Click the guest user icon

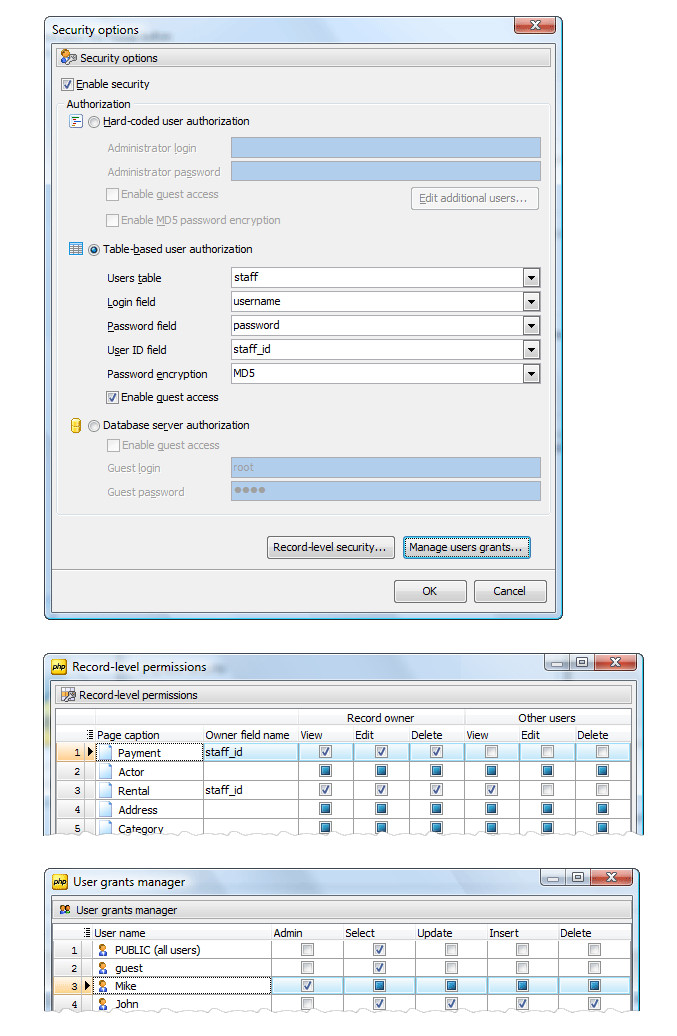(103, 968)
